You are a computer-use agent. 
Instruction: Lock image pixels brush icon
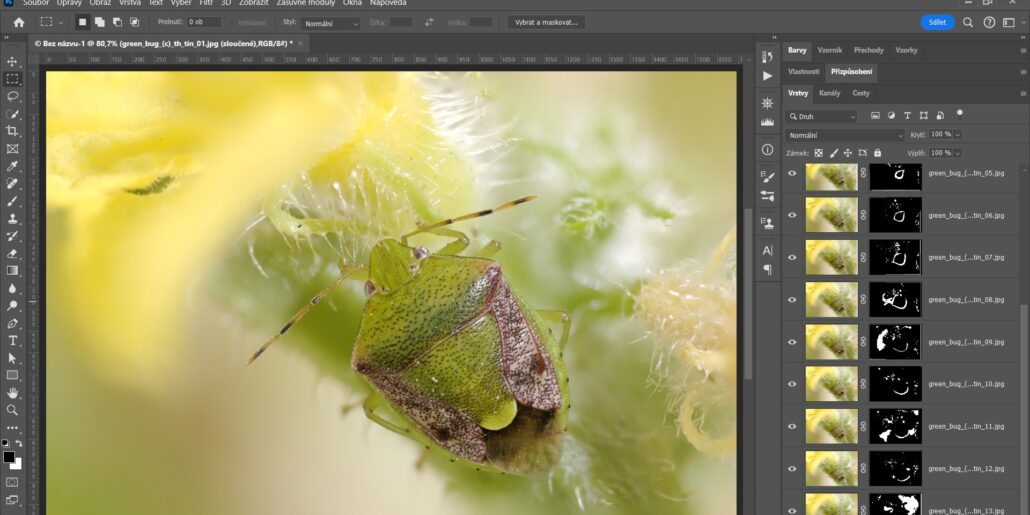834,152
